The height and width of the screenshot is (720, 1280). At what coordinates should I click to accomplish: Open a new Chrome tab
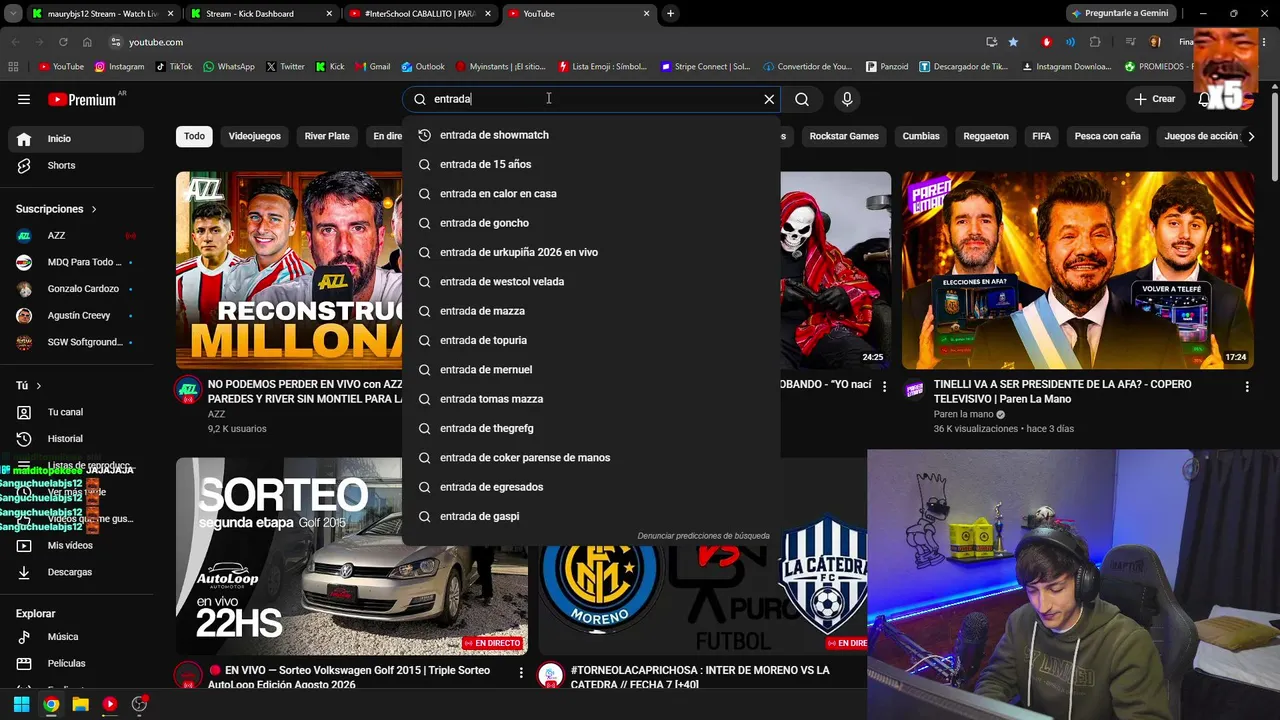pos(670,14)
